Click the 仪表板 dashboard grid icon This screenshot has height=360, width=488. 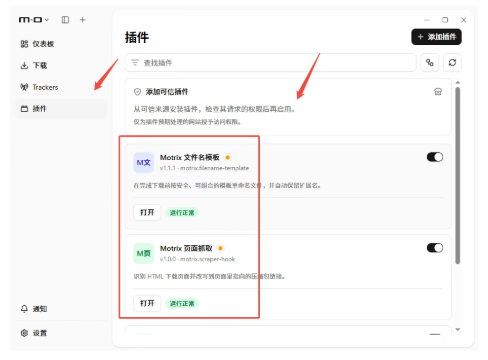[24, 44]
